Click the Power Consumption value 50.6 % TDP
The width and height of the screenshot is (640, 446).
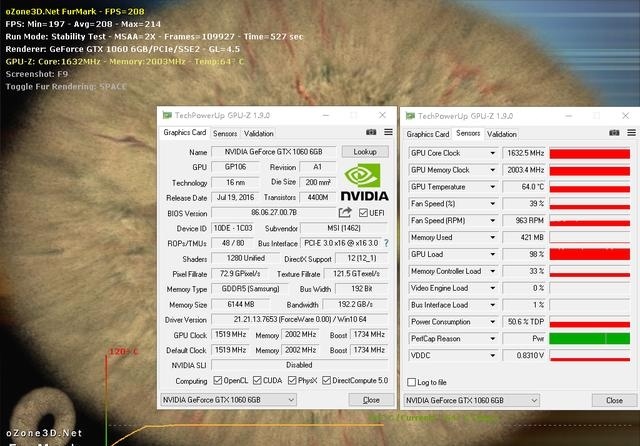[x=524, y=322]
